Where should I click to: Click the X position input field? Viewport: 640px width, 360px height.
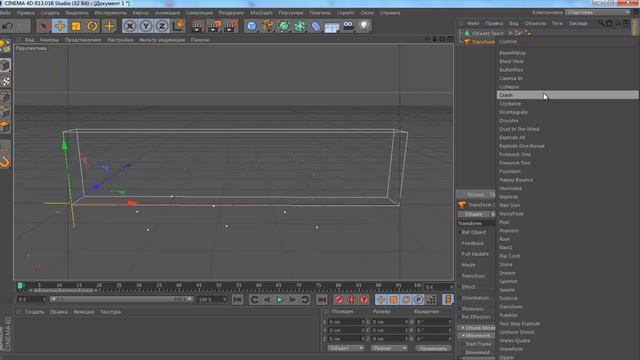346,322
